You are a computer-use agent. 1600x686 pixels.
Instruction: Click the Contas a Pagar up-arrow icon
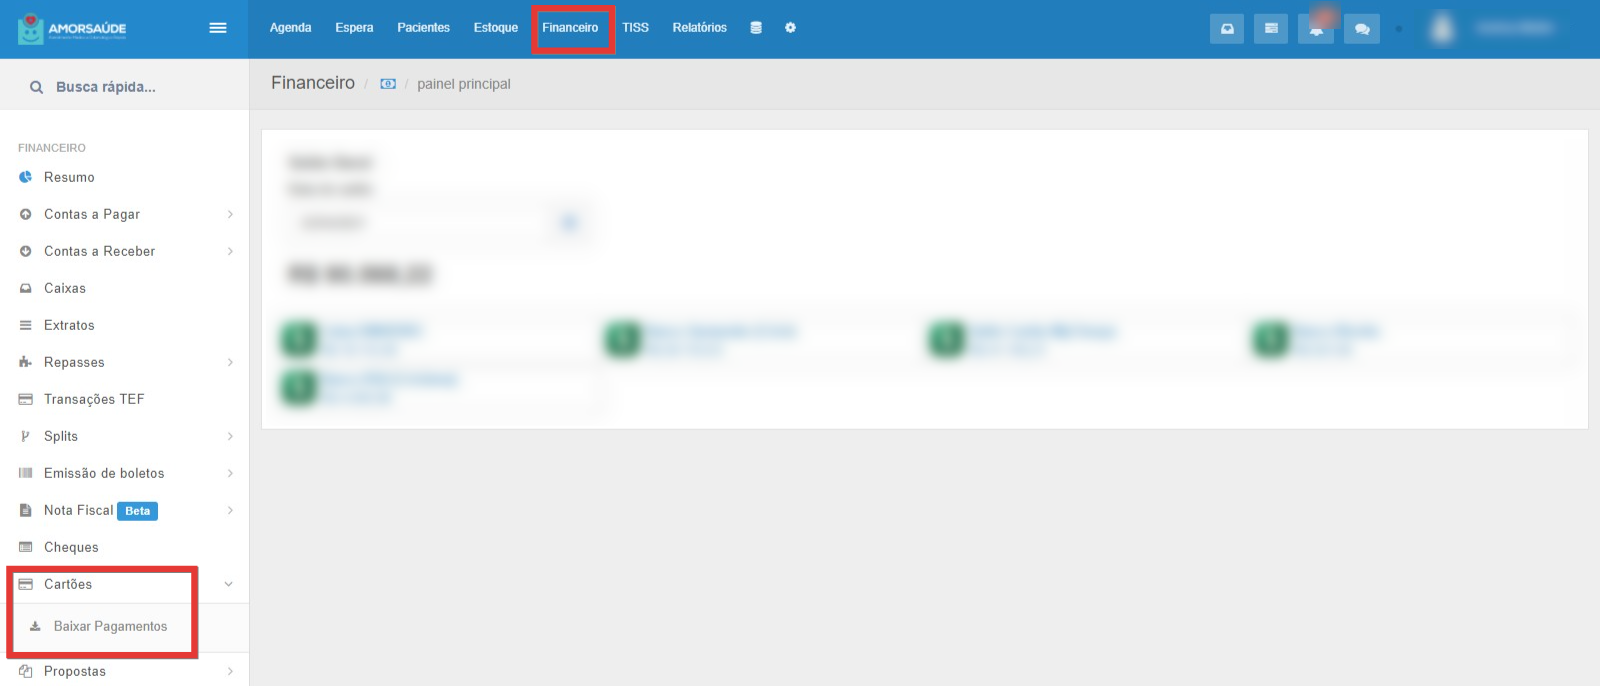[x=26, y=214]
